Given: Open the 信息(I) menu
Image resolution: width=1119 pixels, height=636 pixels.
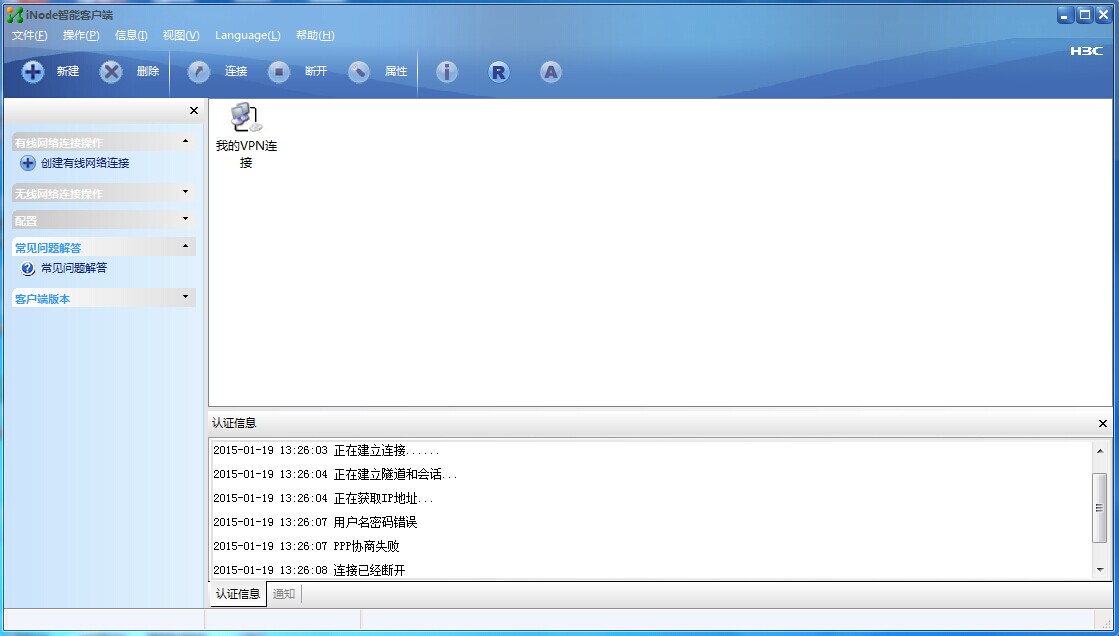Looking at the screenshot, I should pos(131,35).
